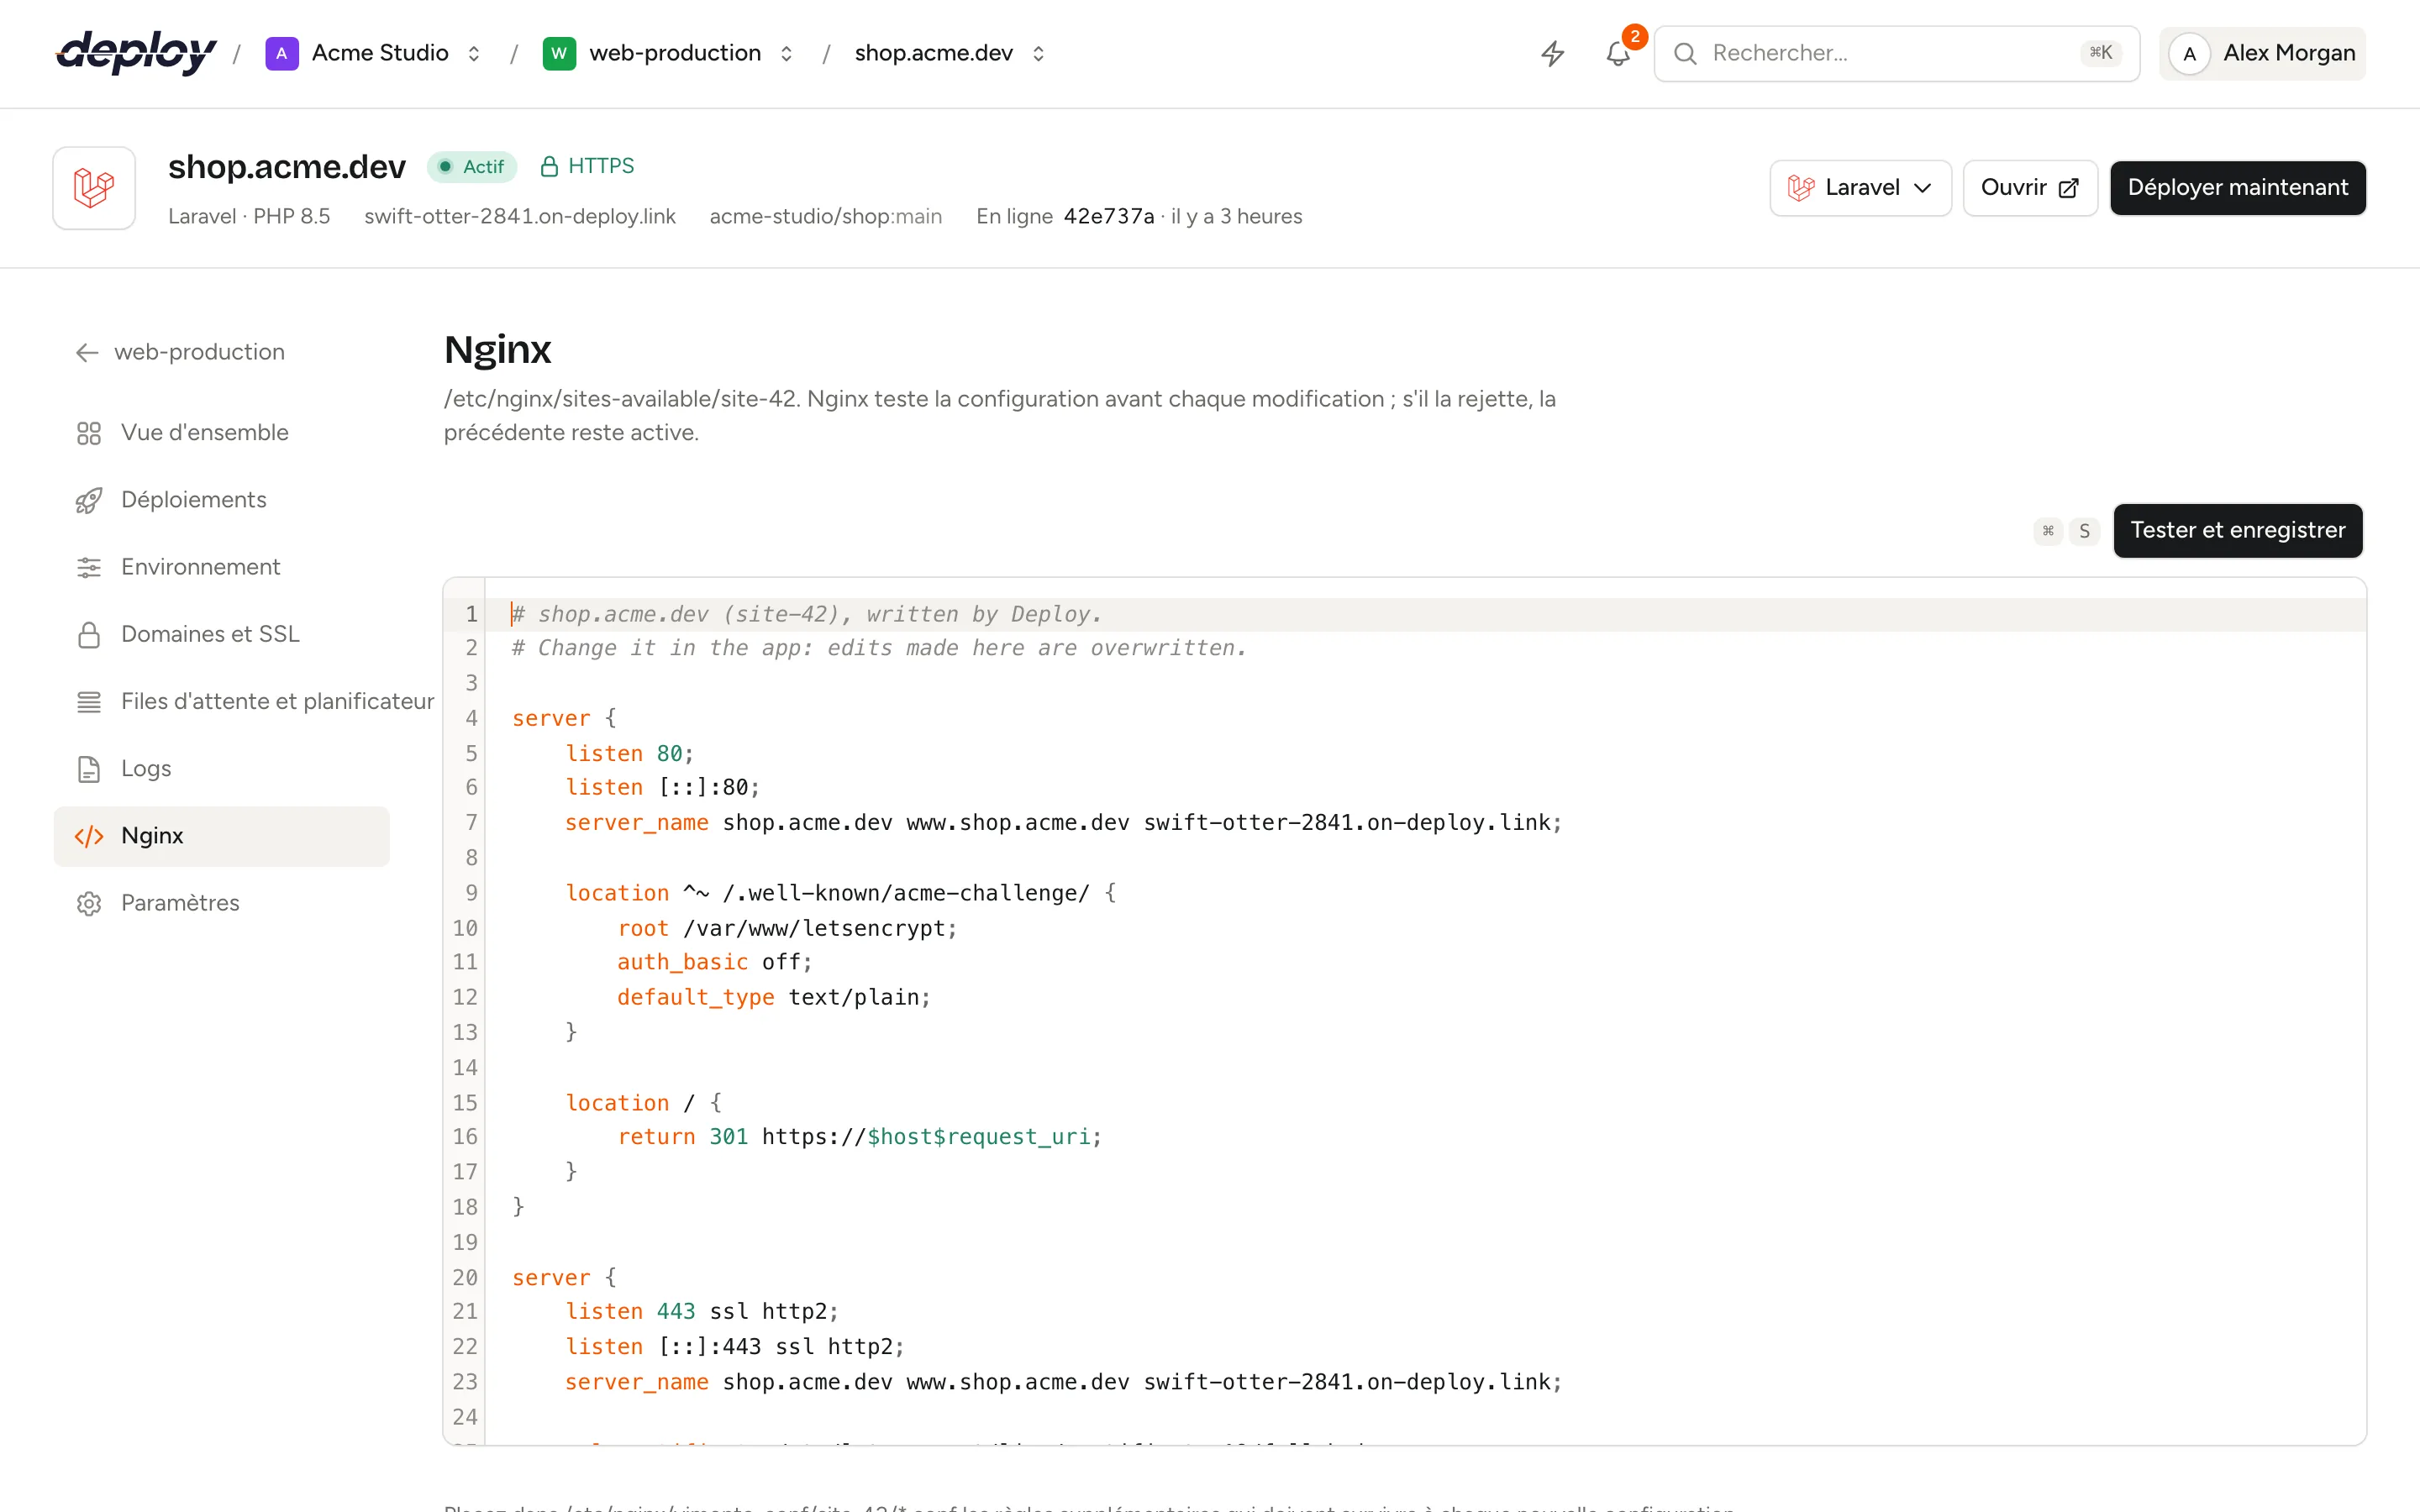Open the notifications bell
This screenshot has height=1512, width=2420.
[x=1618, y=53]
